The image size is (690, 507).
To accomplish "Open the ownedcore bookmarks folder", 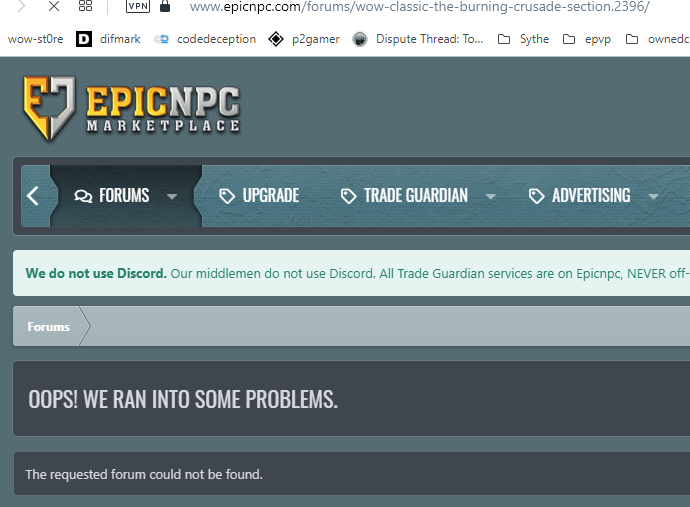I will [x=668, y=39].
